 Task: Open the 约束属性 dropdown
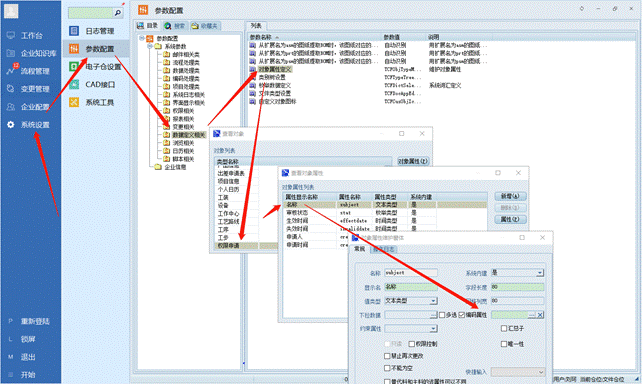pos(433,329)
